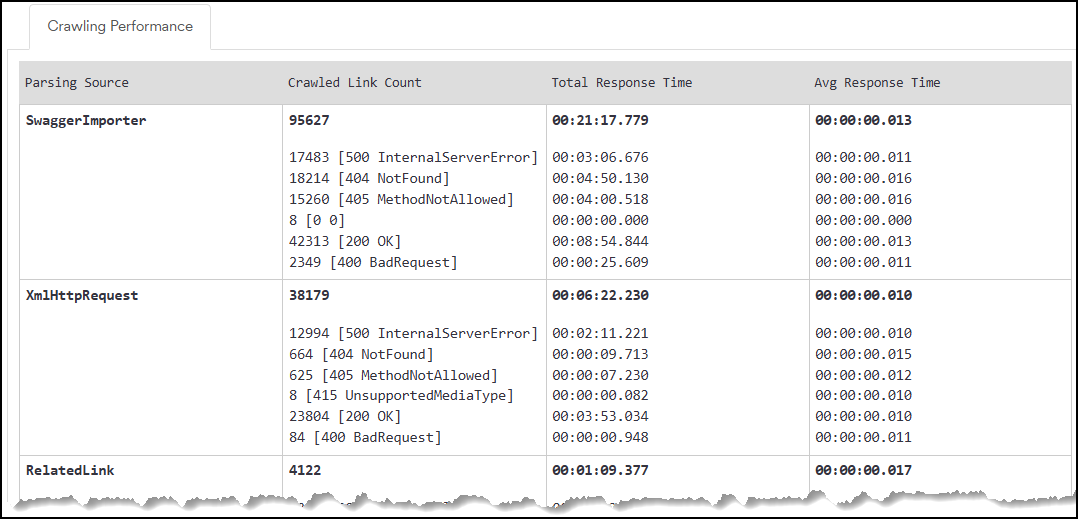Select the 2349 [400 BadRequest] entry
The width and height of the screenshot is (1078, 519).
[372, 263]
